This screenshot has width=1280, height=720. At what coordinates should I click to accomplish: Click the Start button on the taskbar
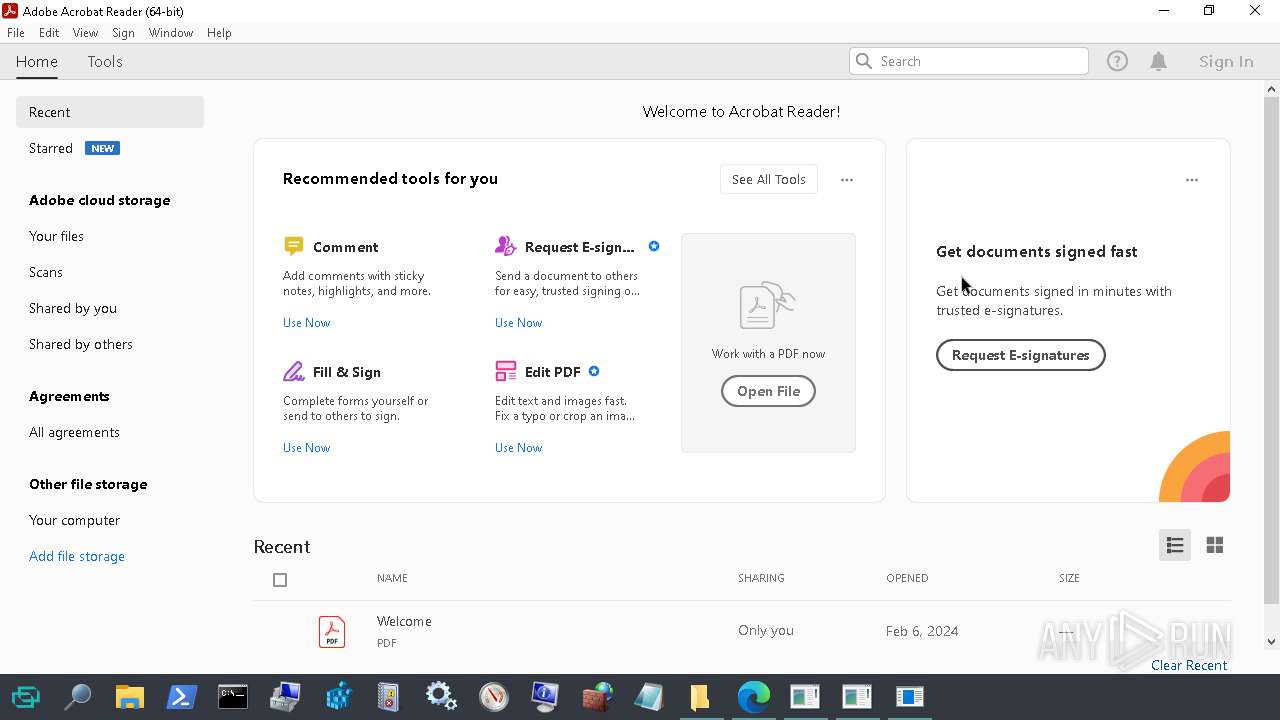25,696
